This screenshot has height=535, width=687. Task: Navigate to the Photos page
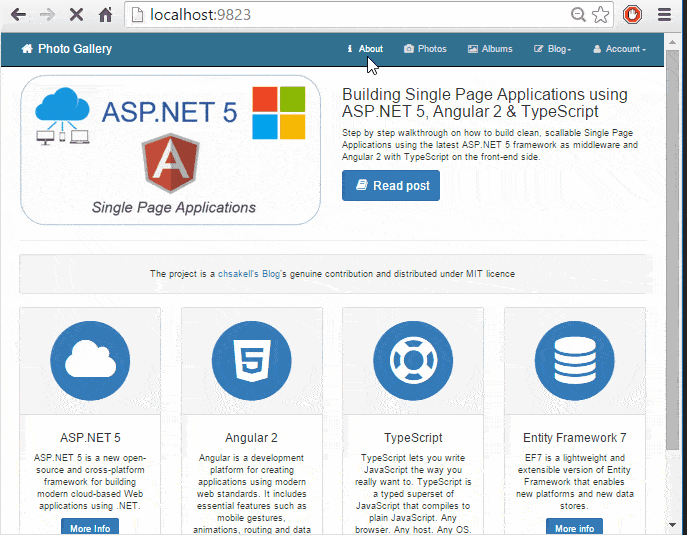[x=425, y=49]
